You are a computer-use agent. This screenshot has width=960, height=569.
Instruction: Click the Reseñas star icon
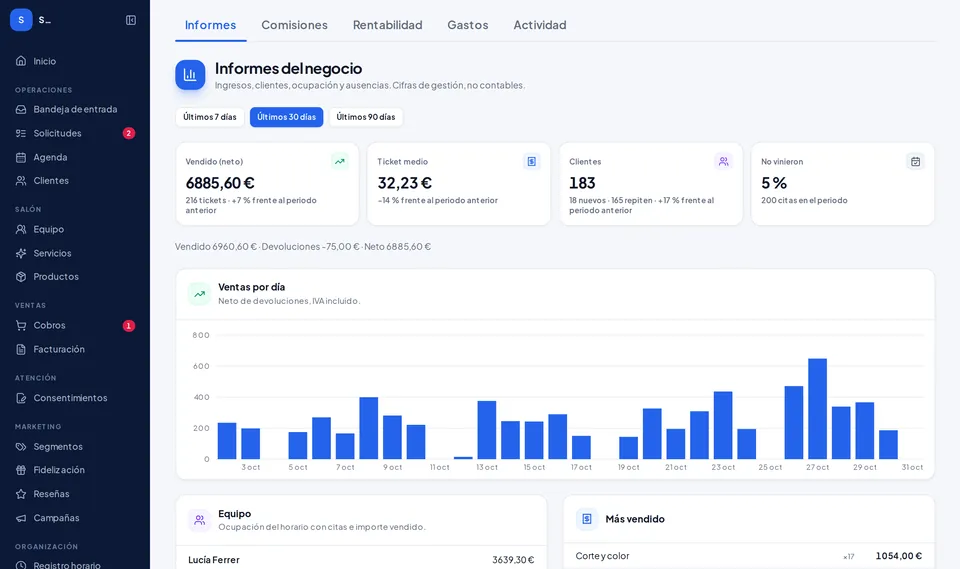[x=21, y=494]
